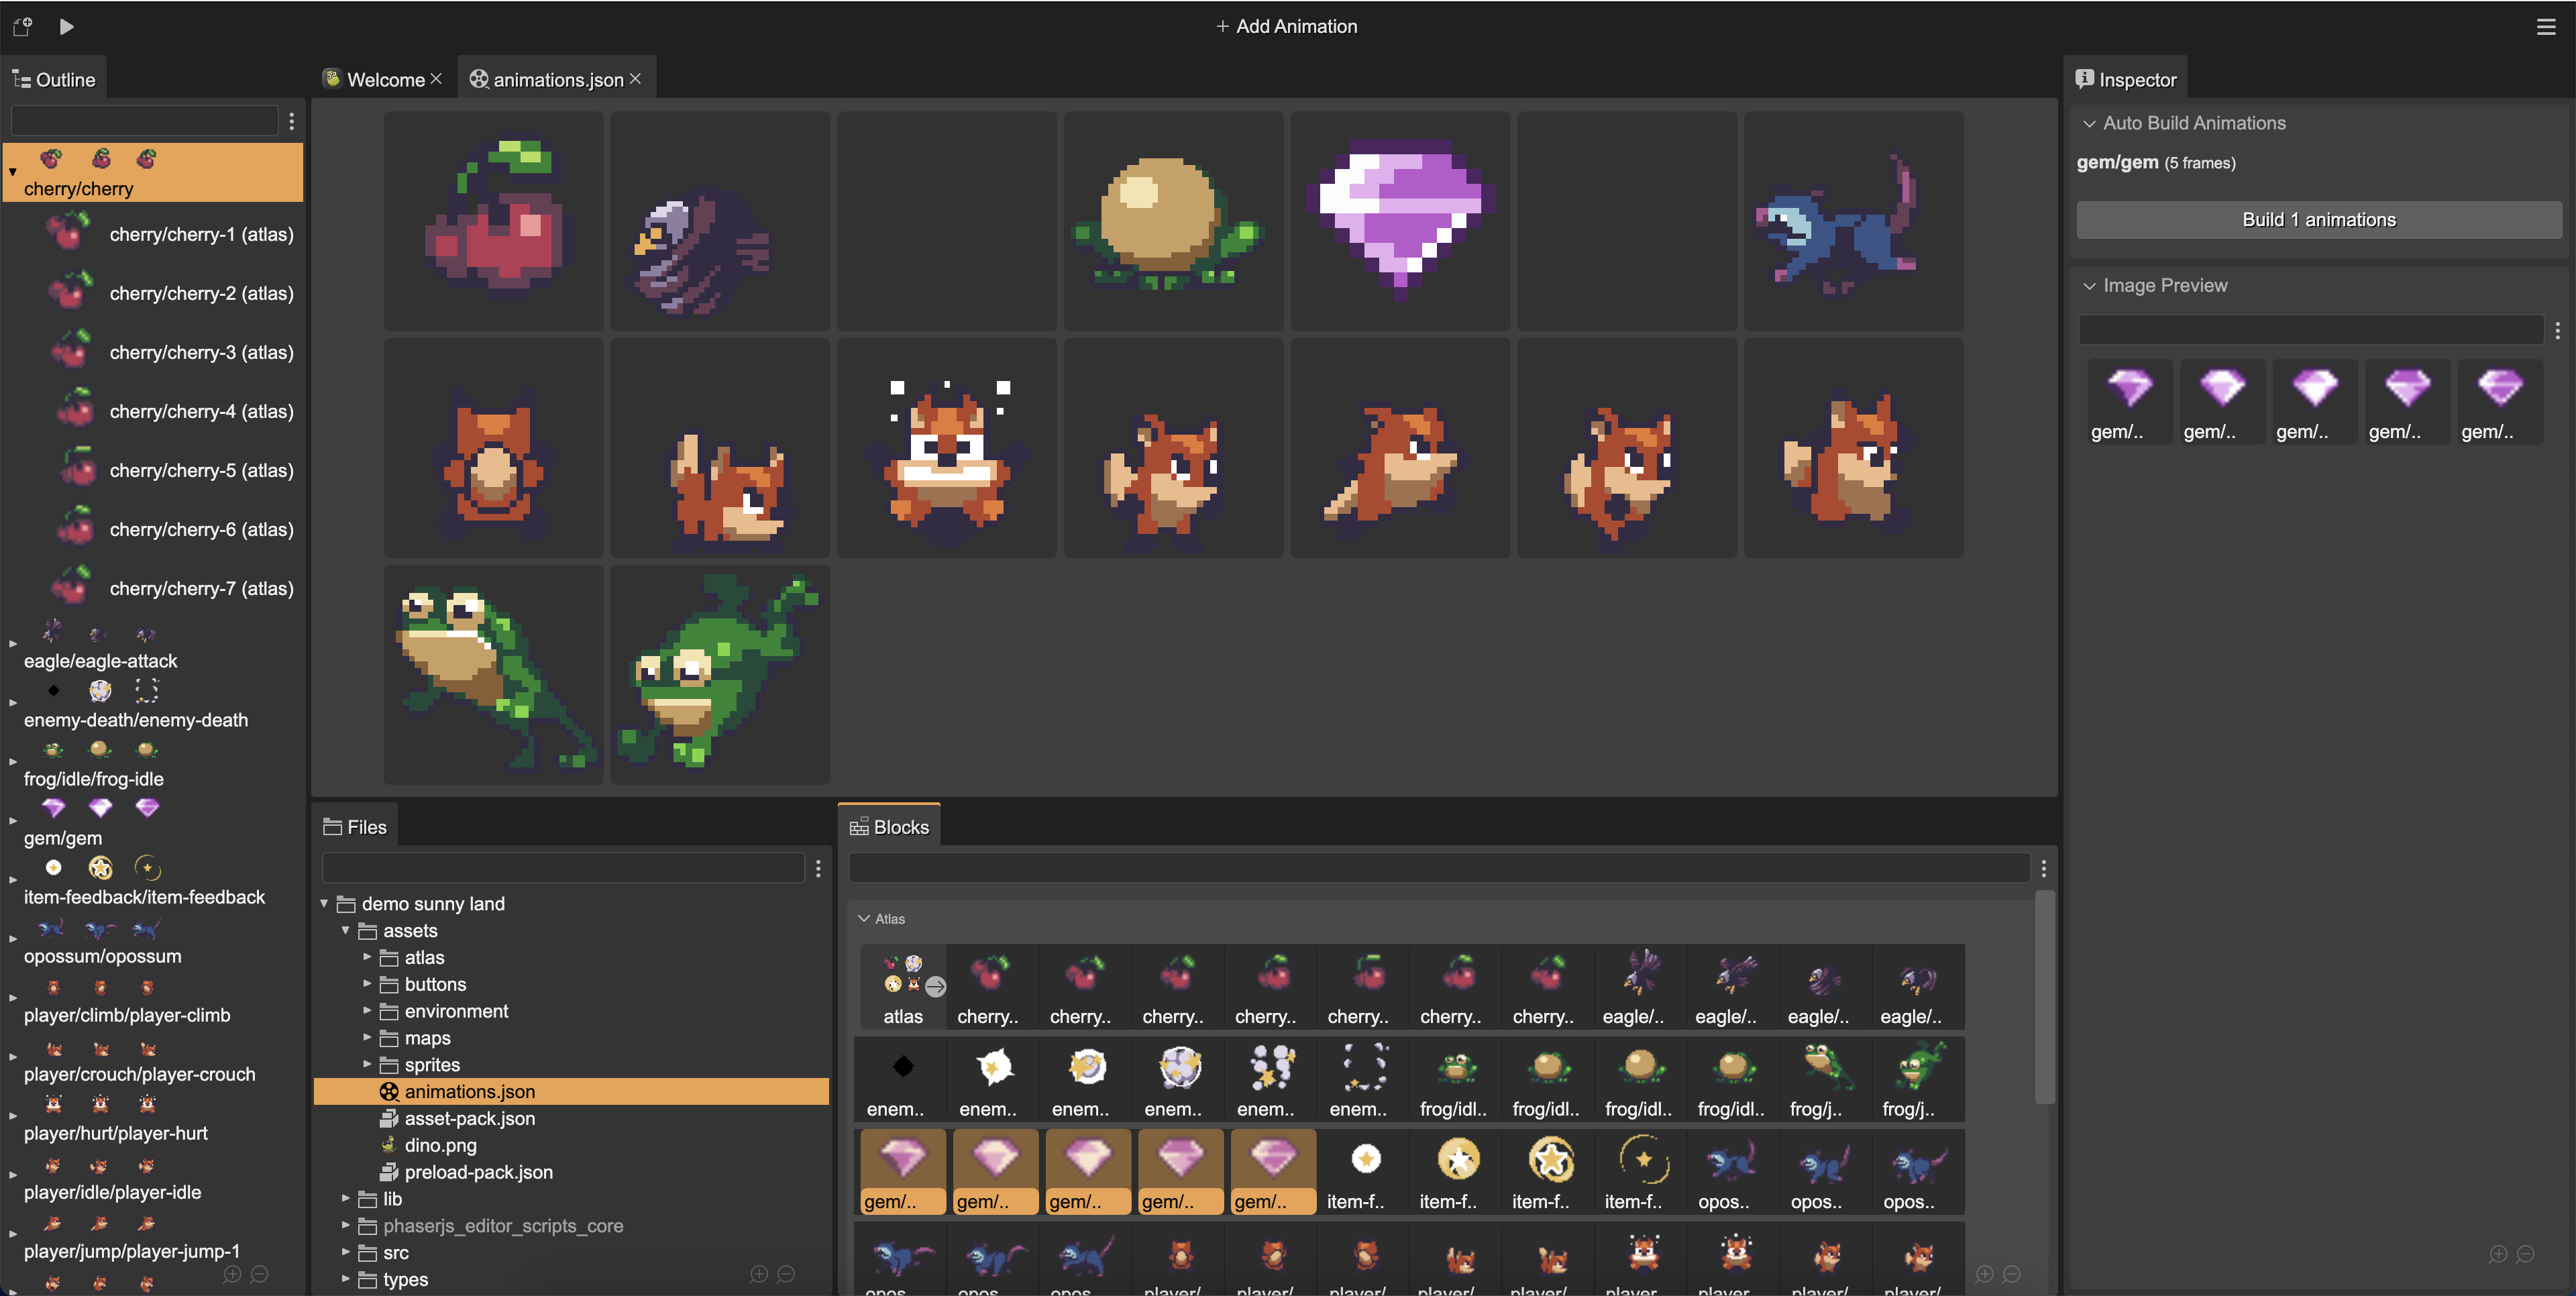Screen dimensions: 2576x1296
Task: Open the new file dialog icon
Action: pos(22,27)
